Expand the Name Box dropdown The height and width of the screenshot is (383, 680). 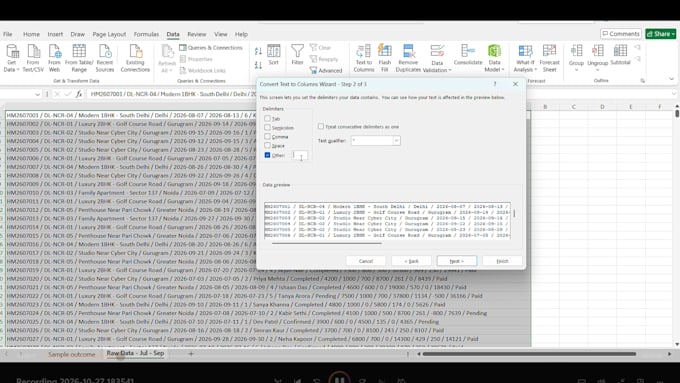point(37,94)
